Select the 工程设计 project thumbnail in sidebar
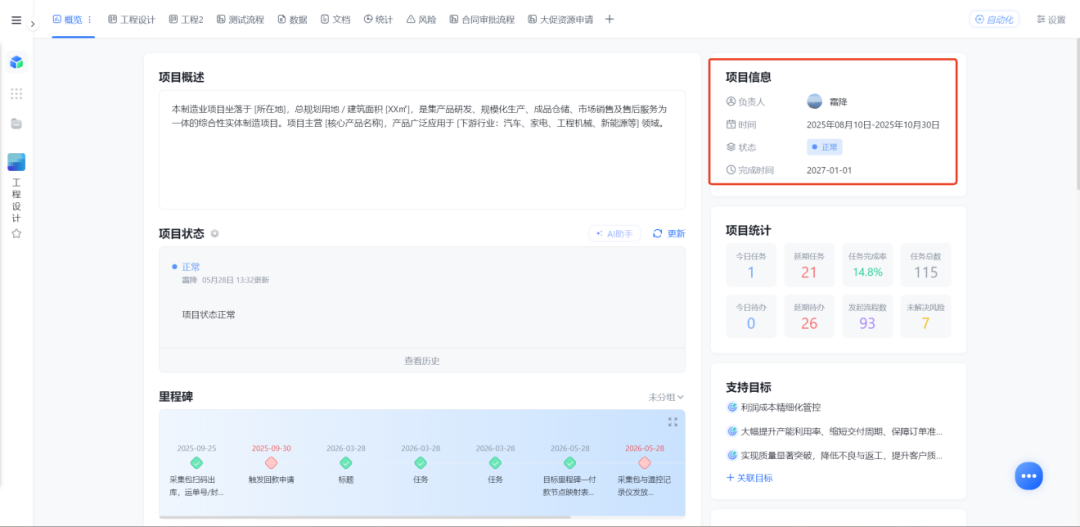Screen dimensions: 1080x527 (17, 162)
